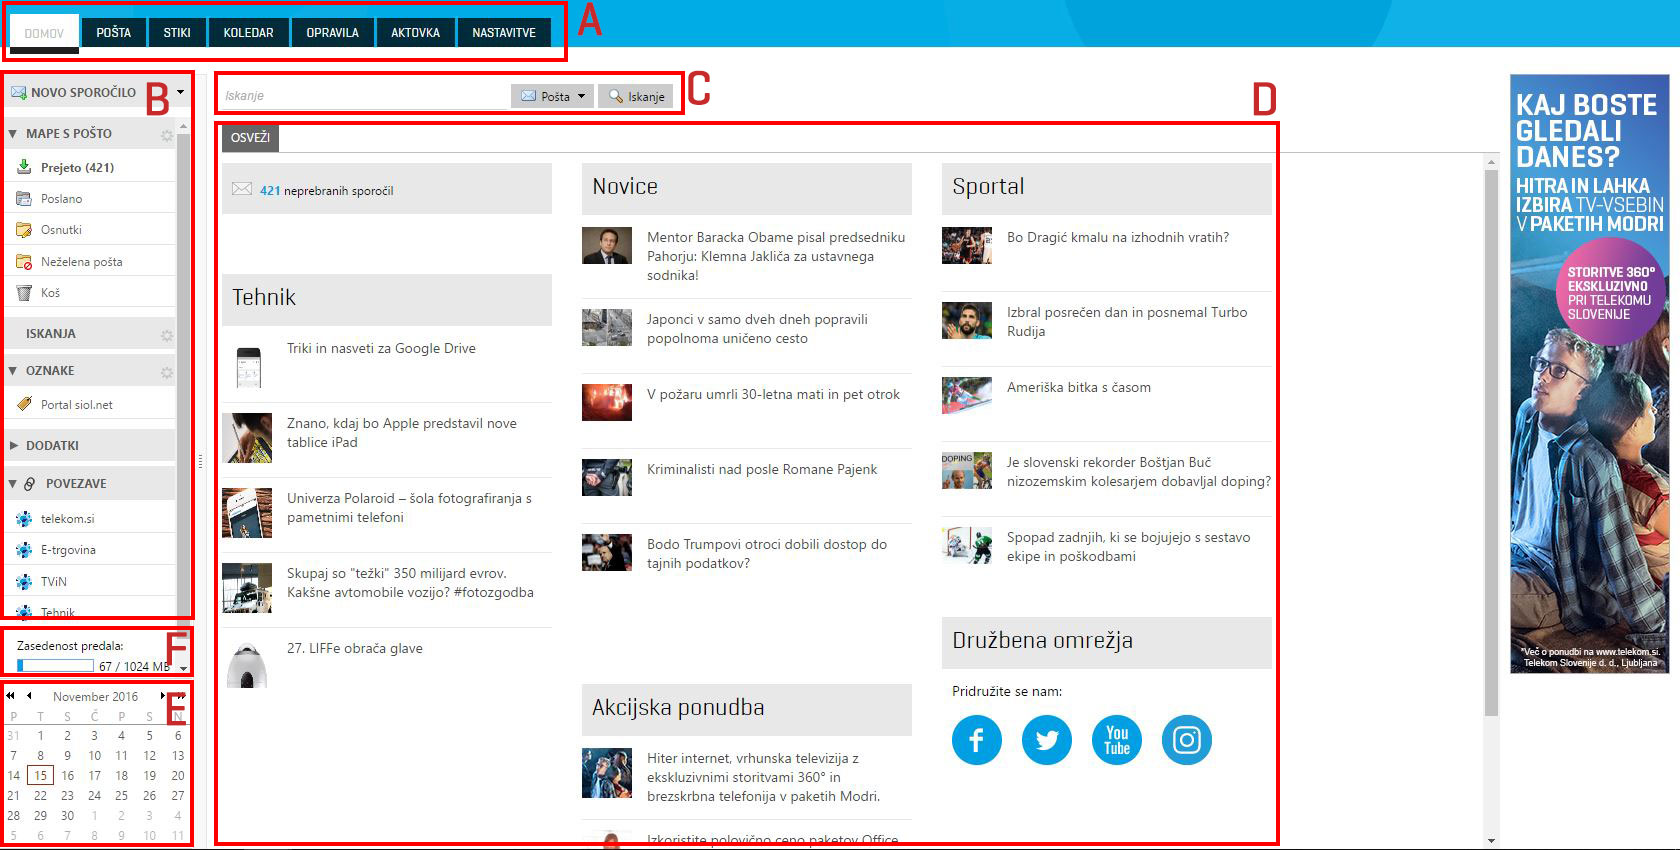Go to previous month in mini calendar
This screenshot has height=850, width=1680.
click(x=29, y=696)
